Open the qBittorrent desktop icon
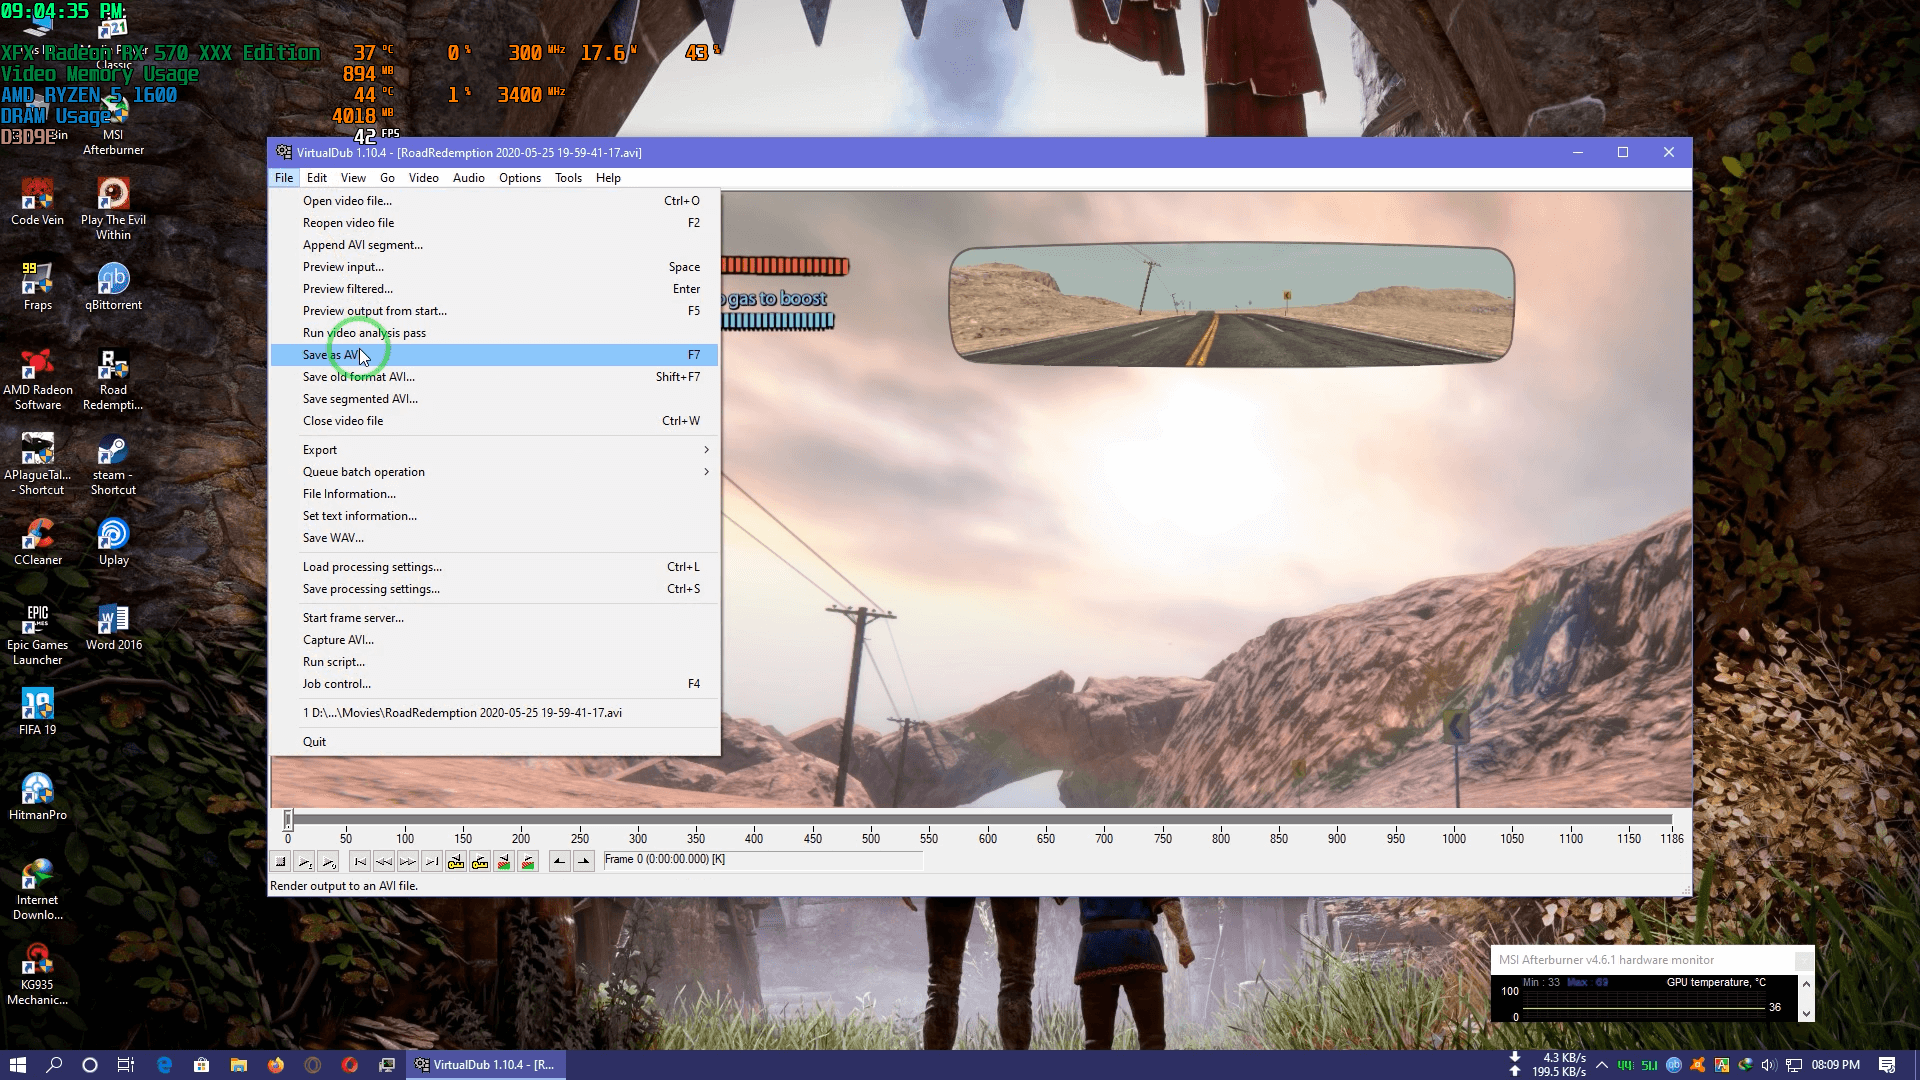This screenshot has width=1920, height=1080. tap(113, 286)
